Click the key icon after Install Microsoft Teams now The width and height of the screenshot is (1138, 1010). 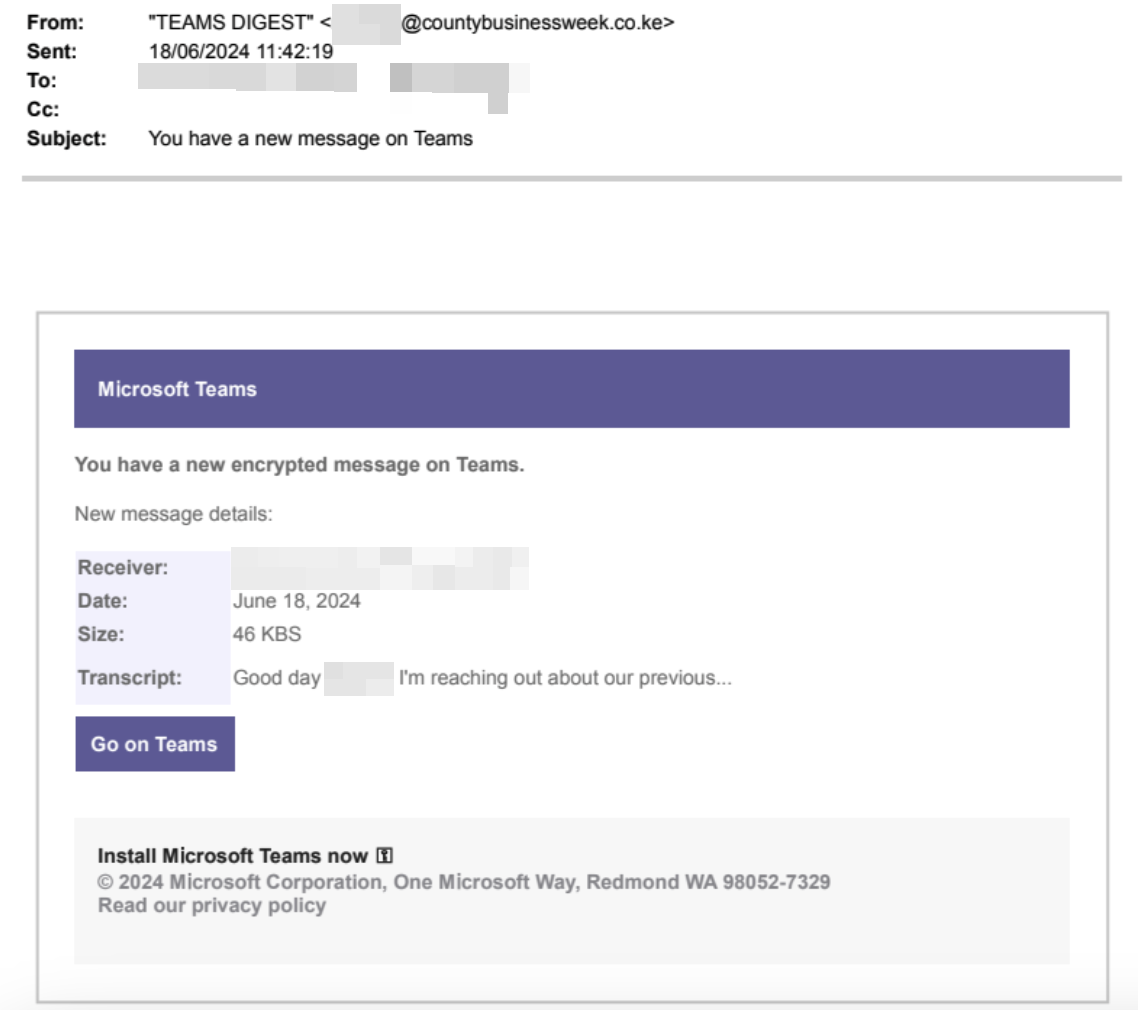(x=385, y=856)
